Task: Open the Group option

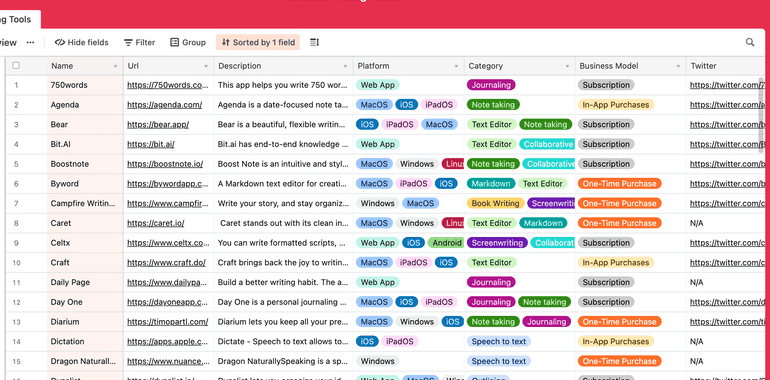Action: coord(188,42)
